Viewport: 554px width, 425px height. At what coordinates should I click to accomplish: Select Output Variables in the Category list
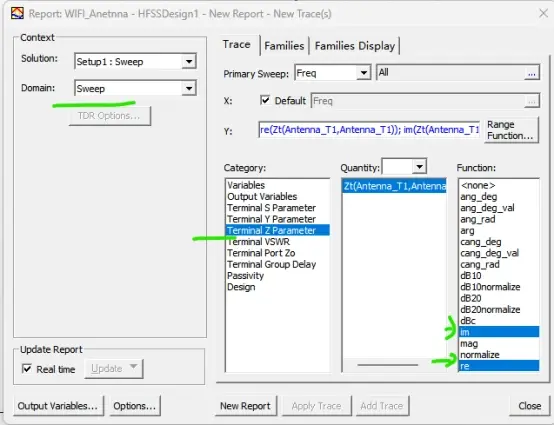click(262, 196)
